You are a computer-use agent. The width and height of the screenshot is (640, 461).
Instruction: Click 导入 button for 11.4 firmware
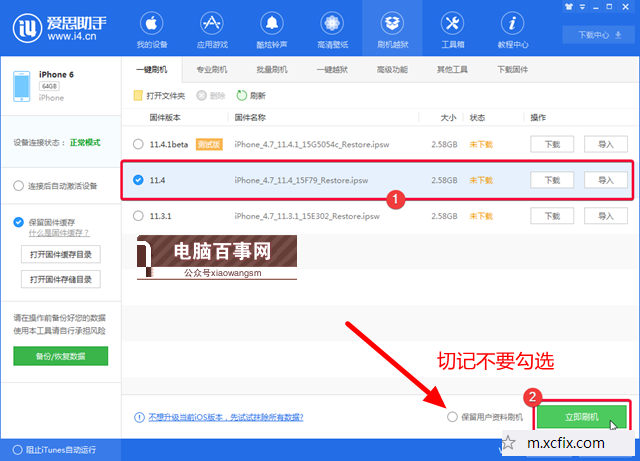(606, 180)
